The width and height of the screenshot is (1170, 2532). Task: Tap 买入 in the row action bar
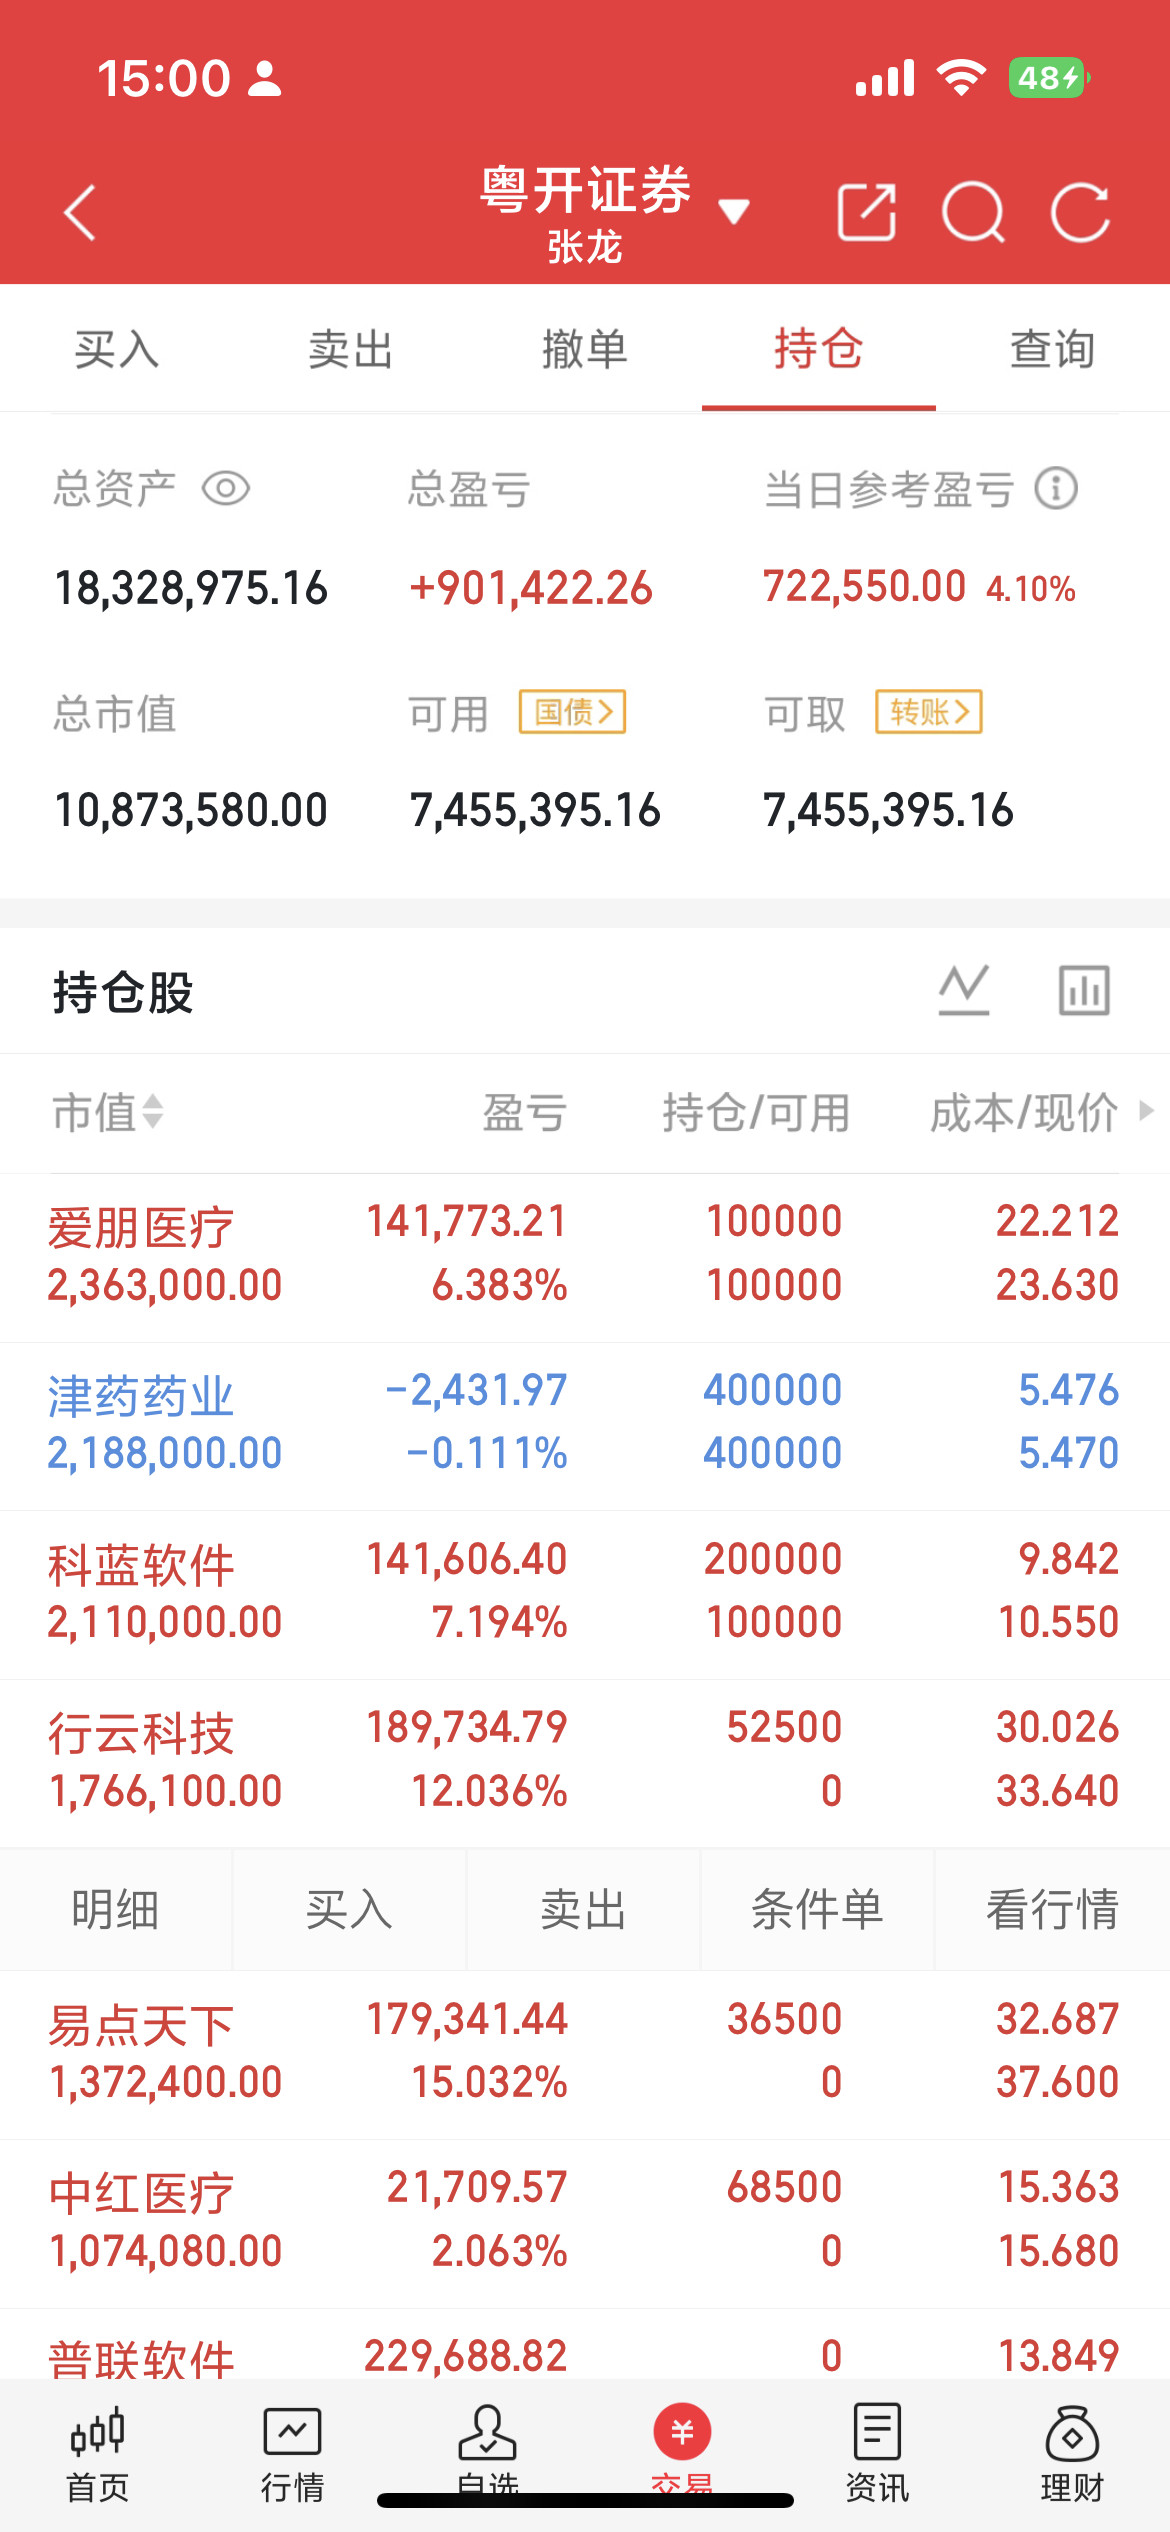click(350, 1909)
